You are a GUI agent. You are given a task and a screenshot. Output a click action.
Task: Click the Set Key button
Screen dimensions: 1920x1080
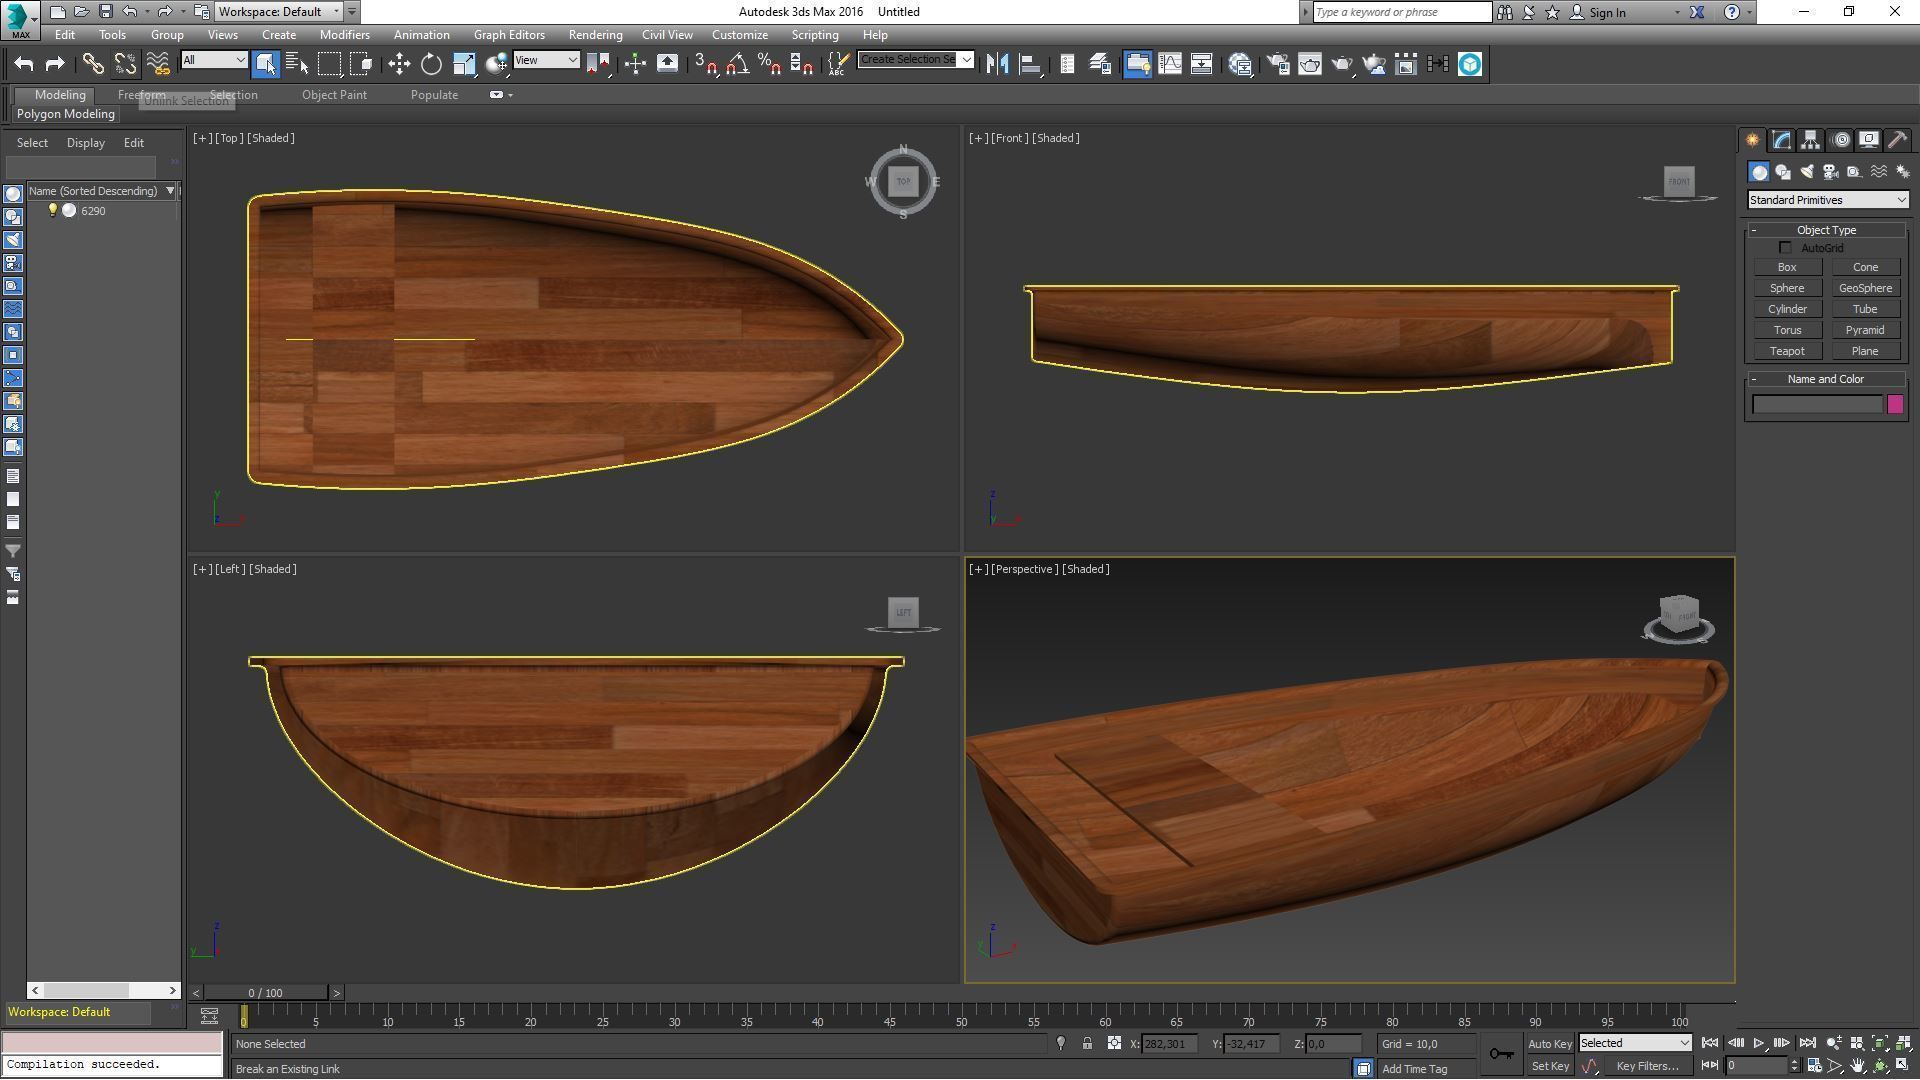[x=1550, y=1066]
